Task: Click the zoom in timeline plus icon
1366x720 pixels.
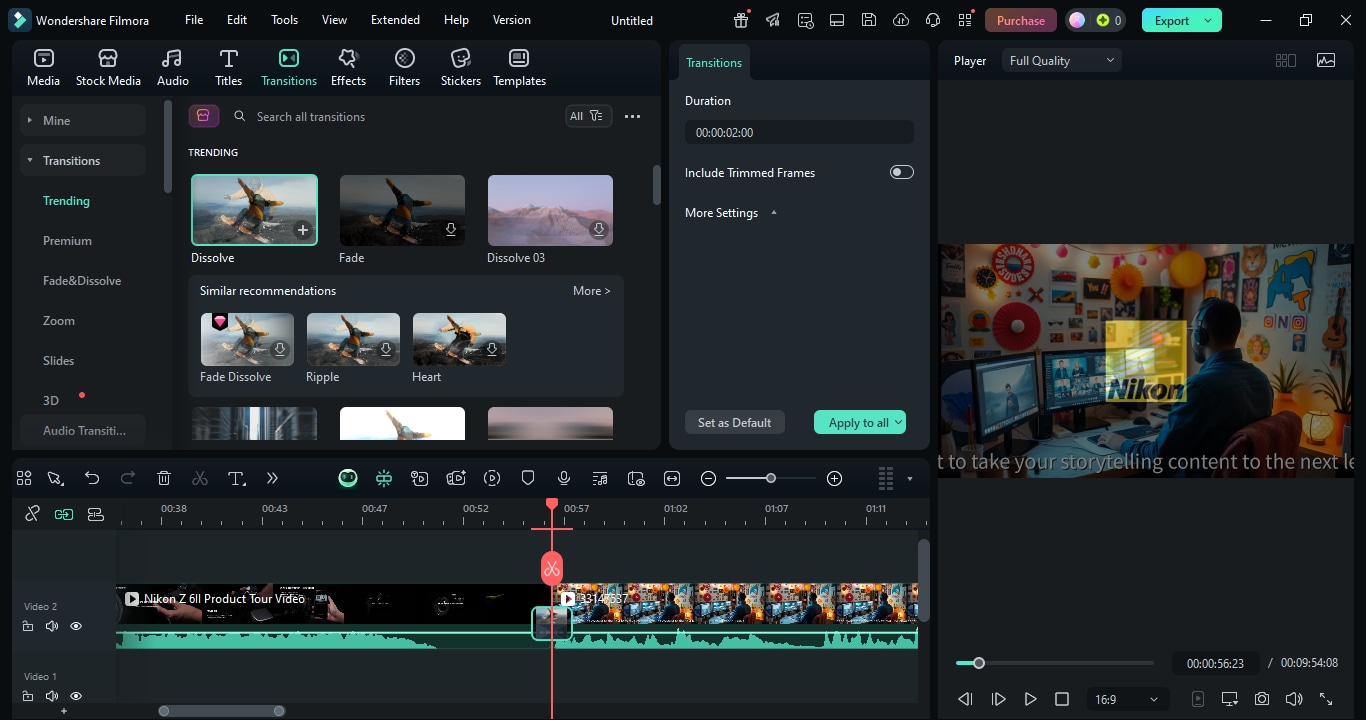Action: point(835,479)
